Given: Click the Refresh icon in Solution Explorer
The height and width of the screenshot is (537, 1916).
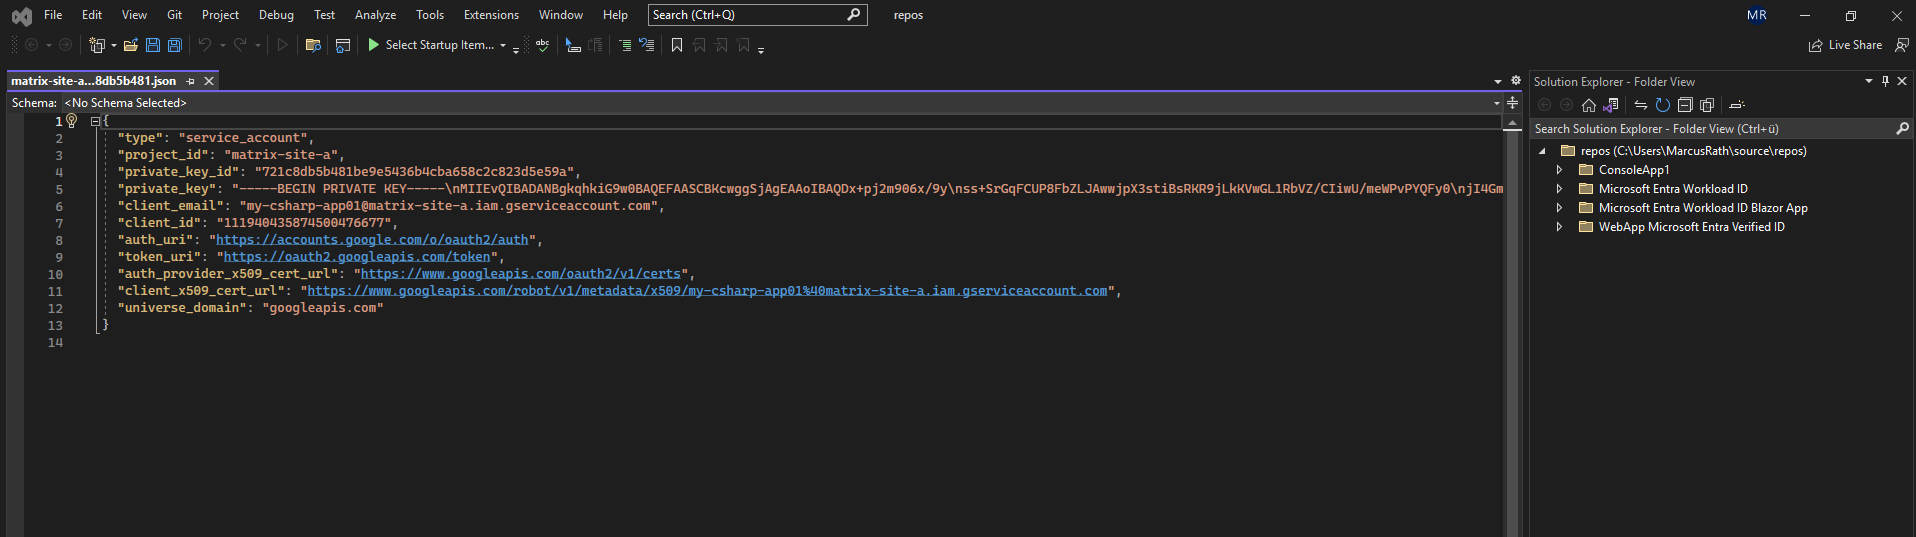Looking at the screenshot, I should [1662, 105].
